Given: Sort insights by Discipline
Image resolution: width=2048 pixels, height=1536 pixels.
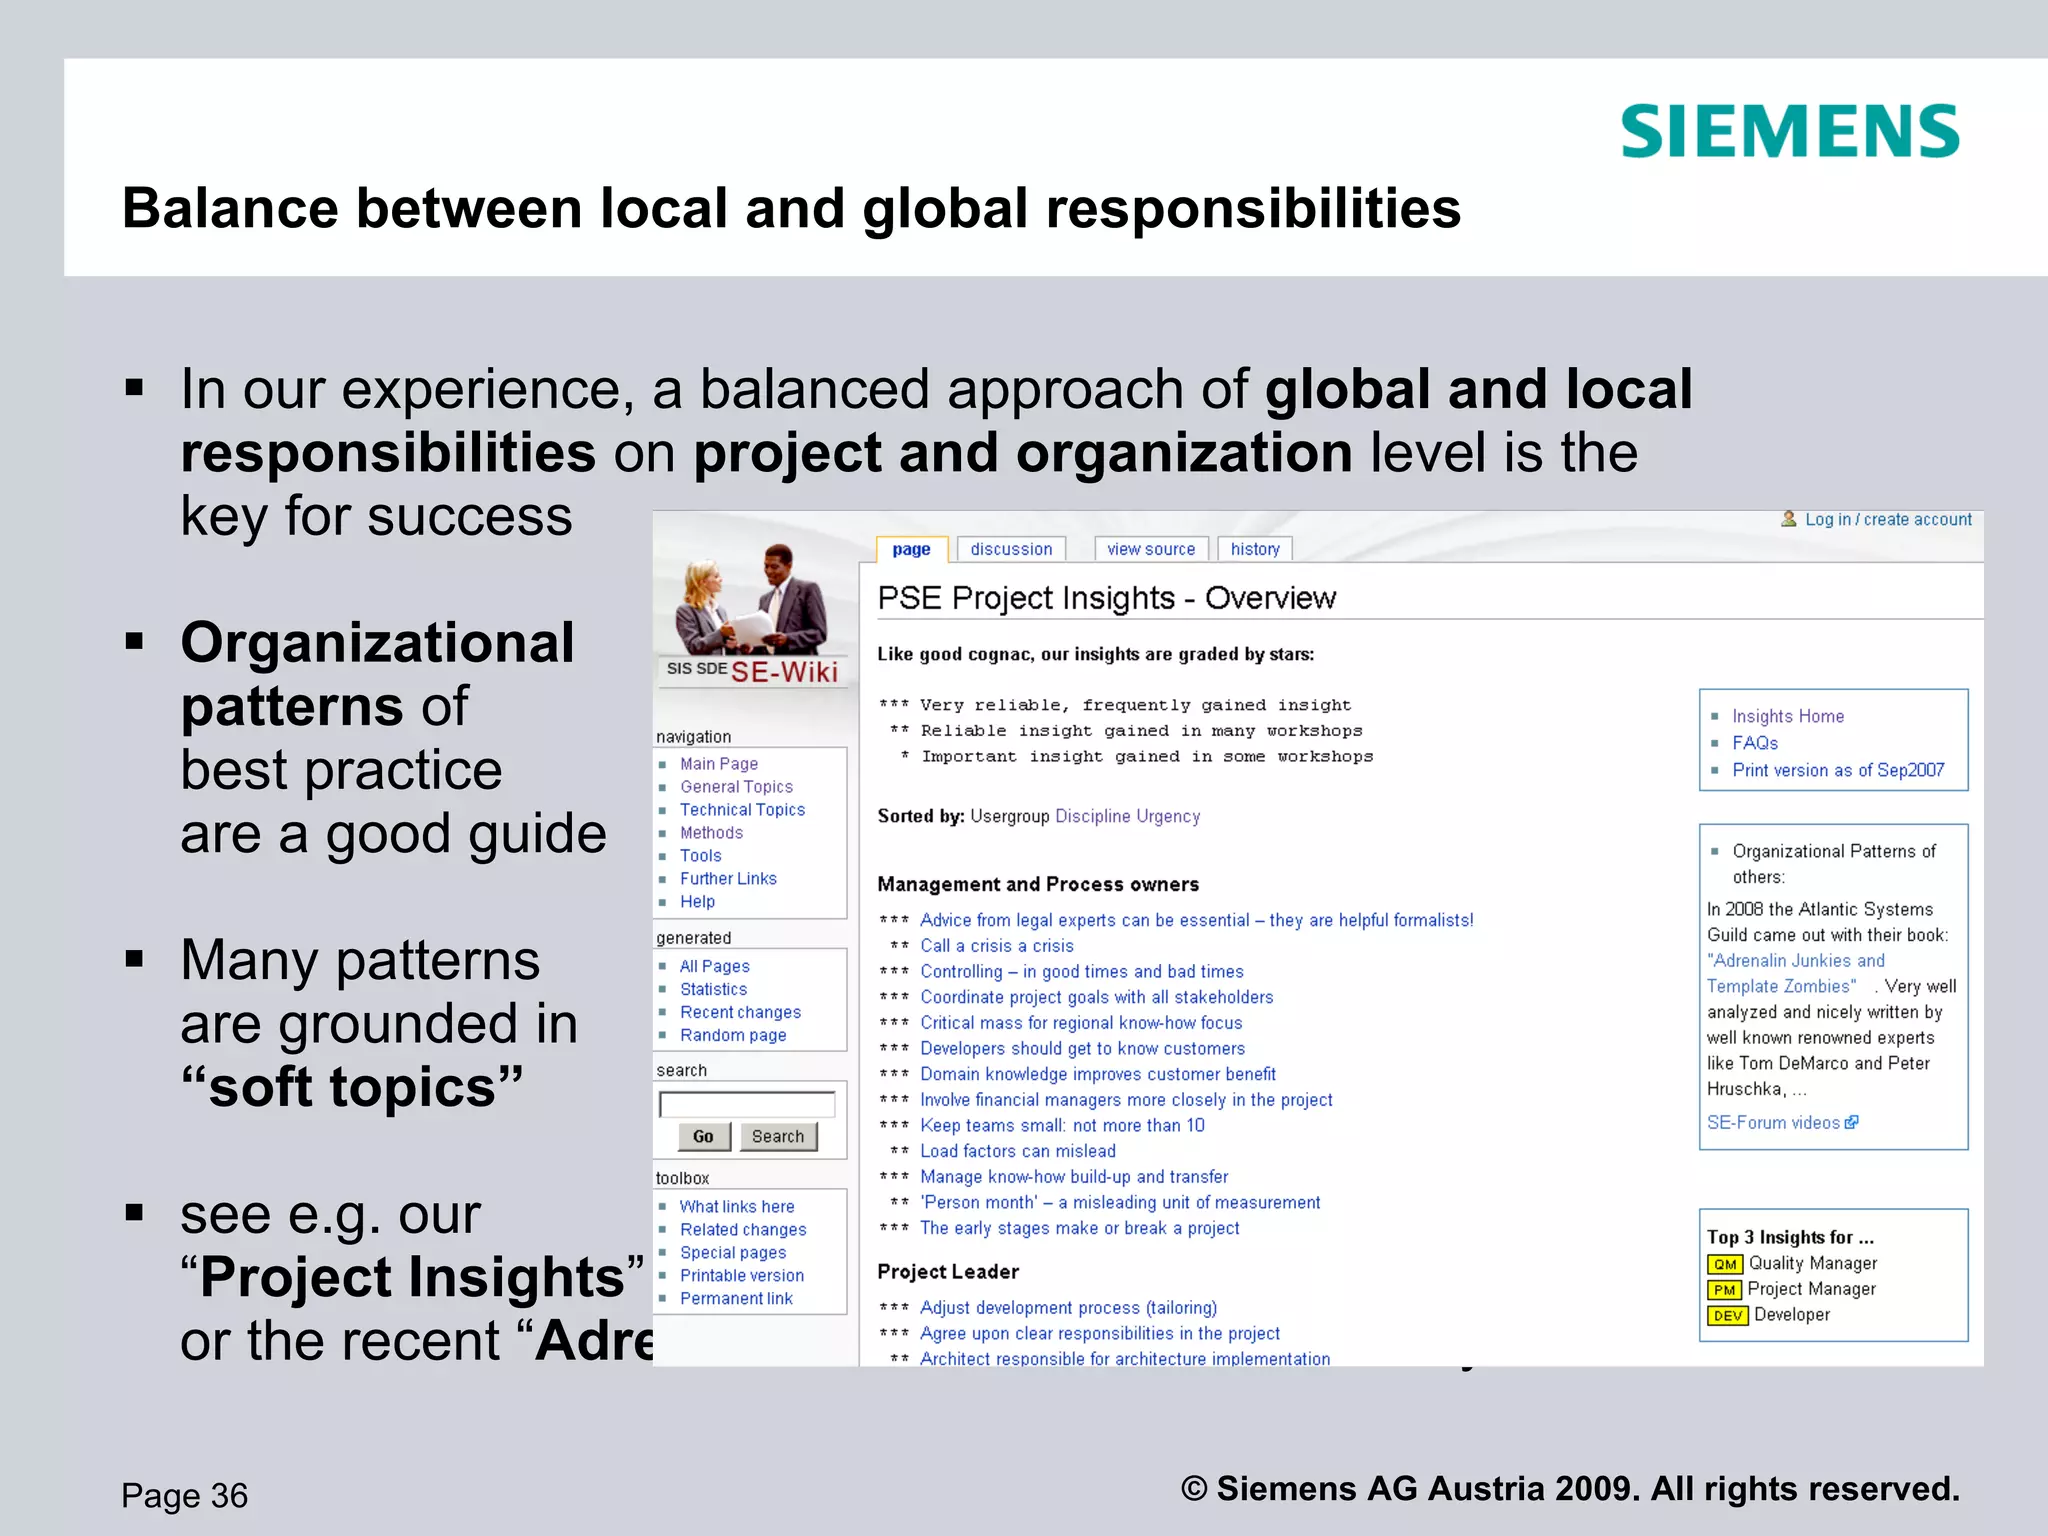Looking at the screenshot, I should (x=1092, y=816).
